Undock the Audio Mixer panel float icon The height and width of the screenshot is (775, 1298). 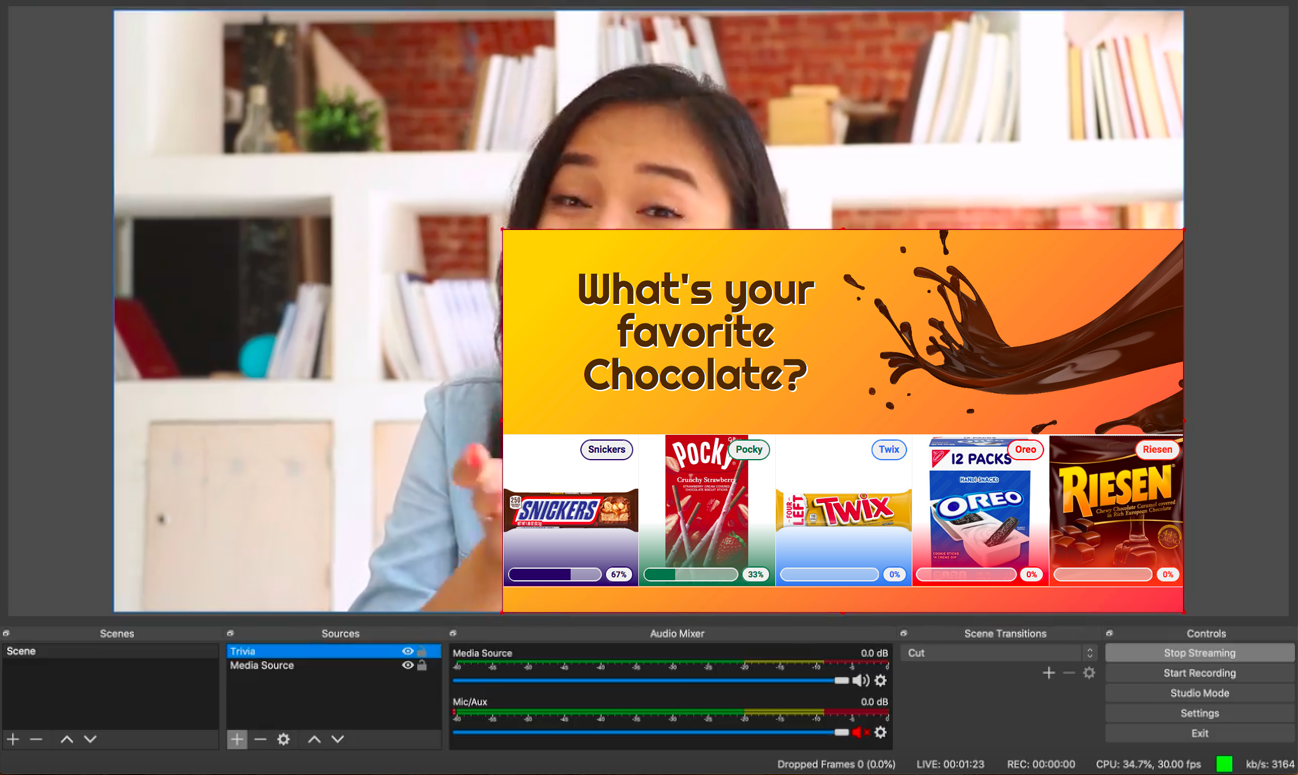pyautogui.click(x=453, y=633)
